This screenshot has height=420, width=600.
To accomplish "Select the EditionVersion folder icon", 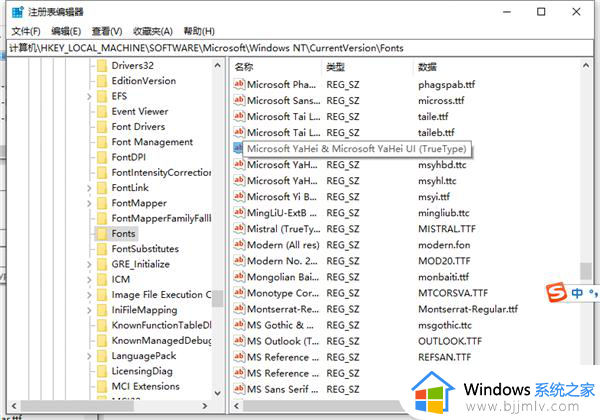I will pyautogui.click(x=102, y=81).
